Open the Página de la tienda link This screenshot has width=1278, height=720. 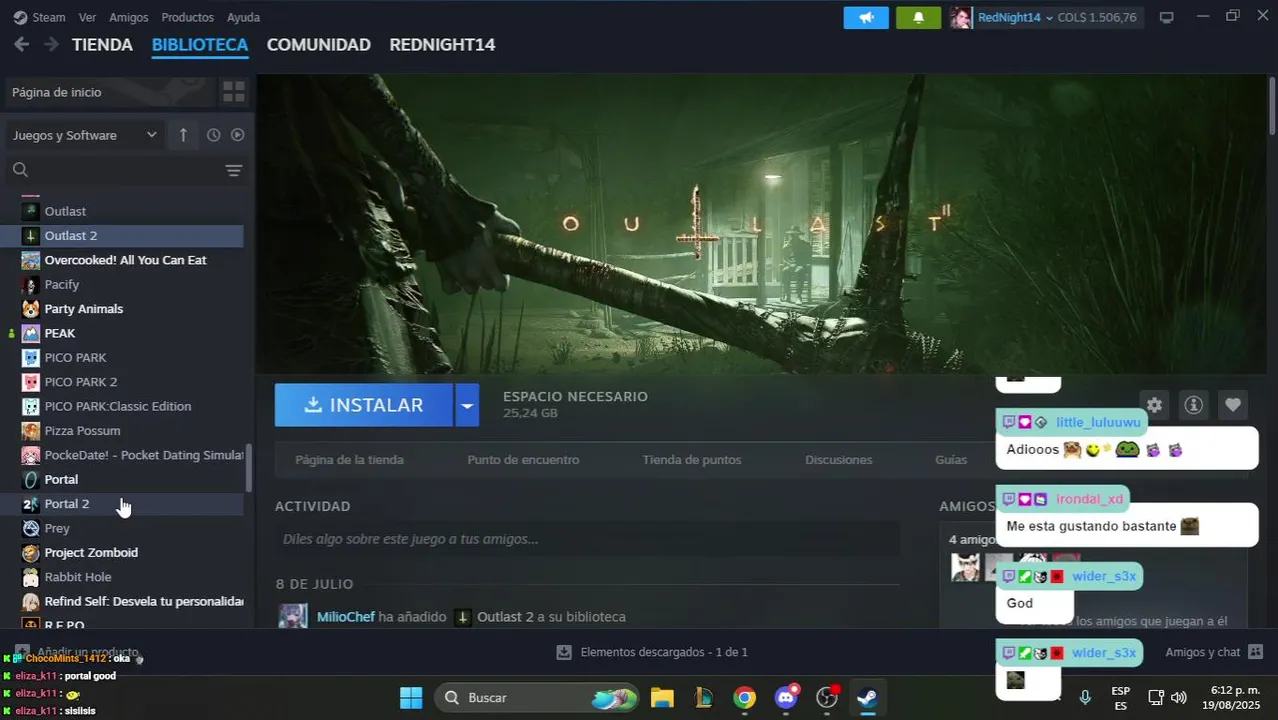[x=349, y=460]
